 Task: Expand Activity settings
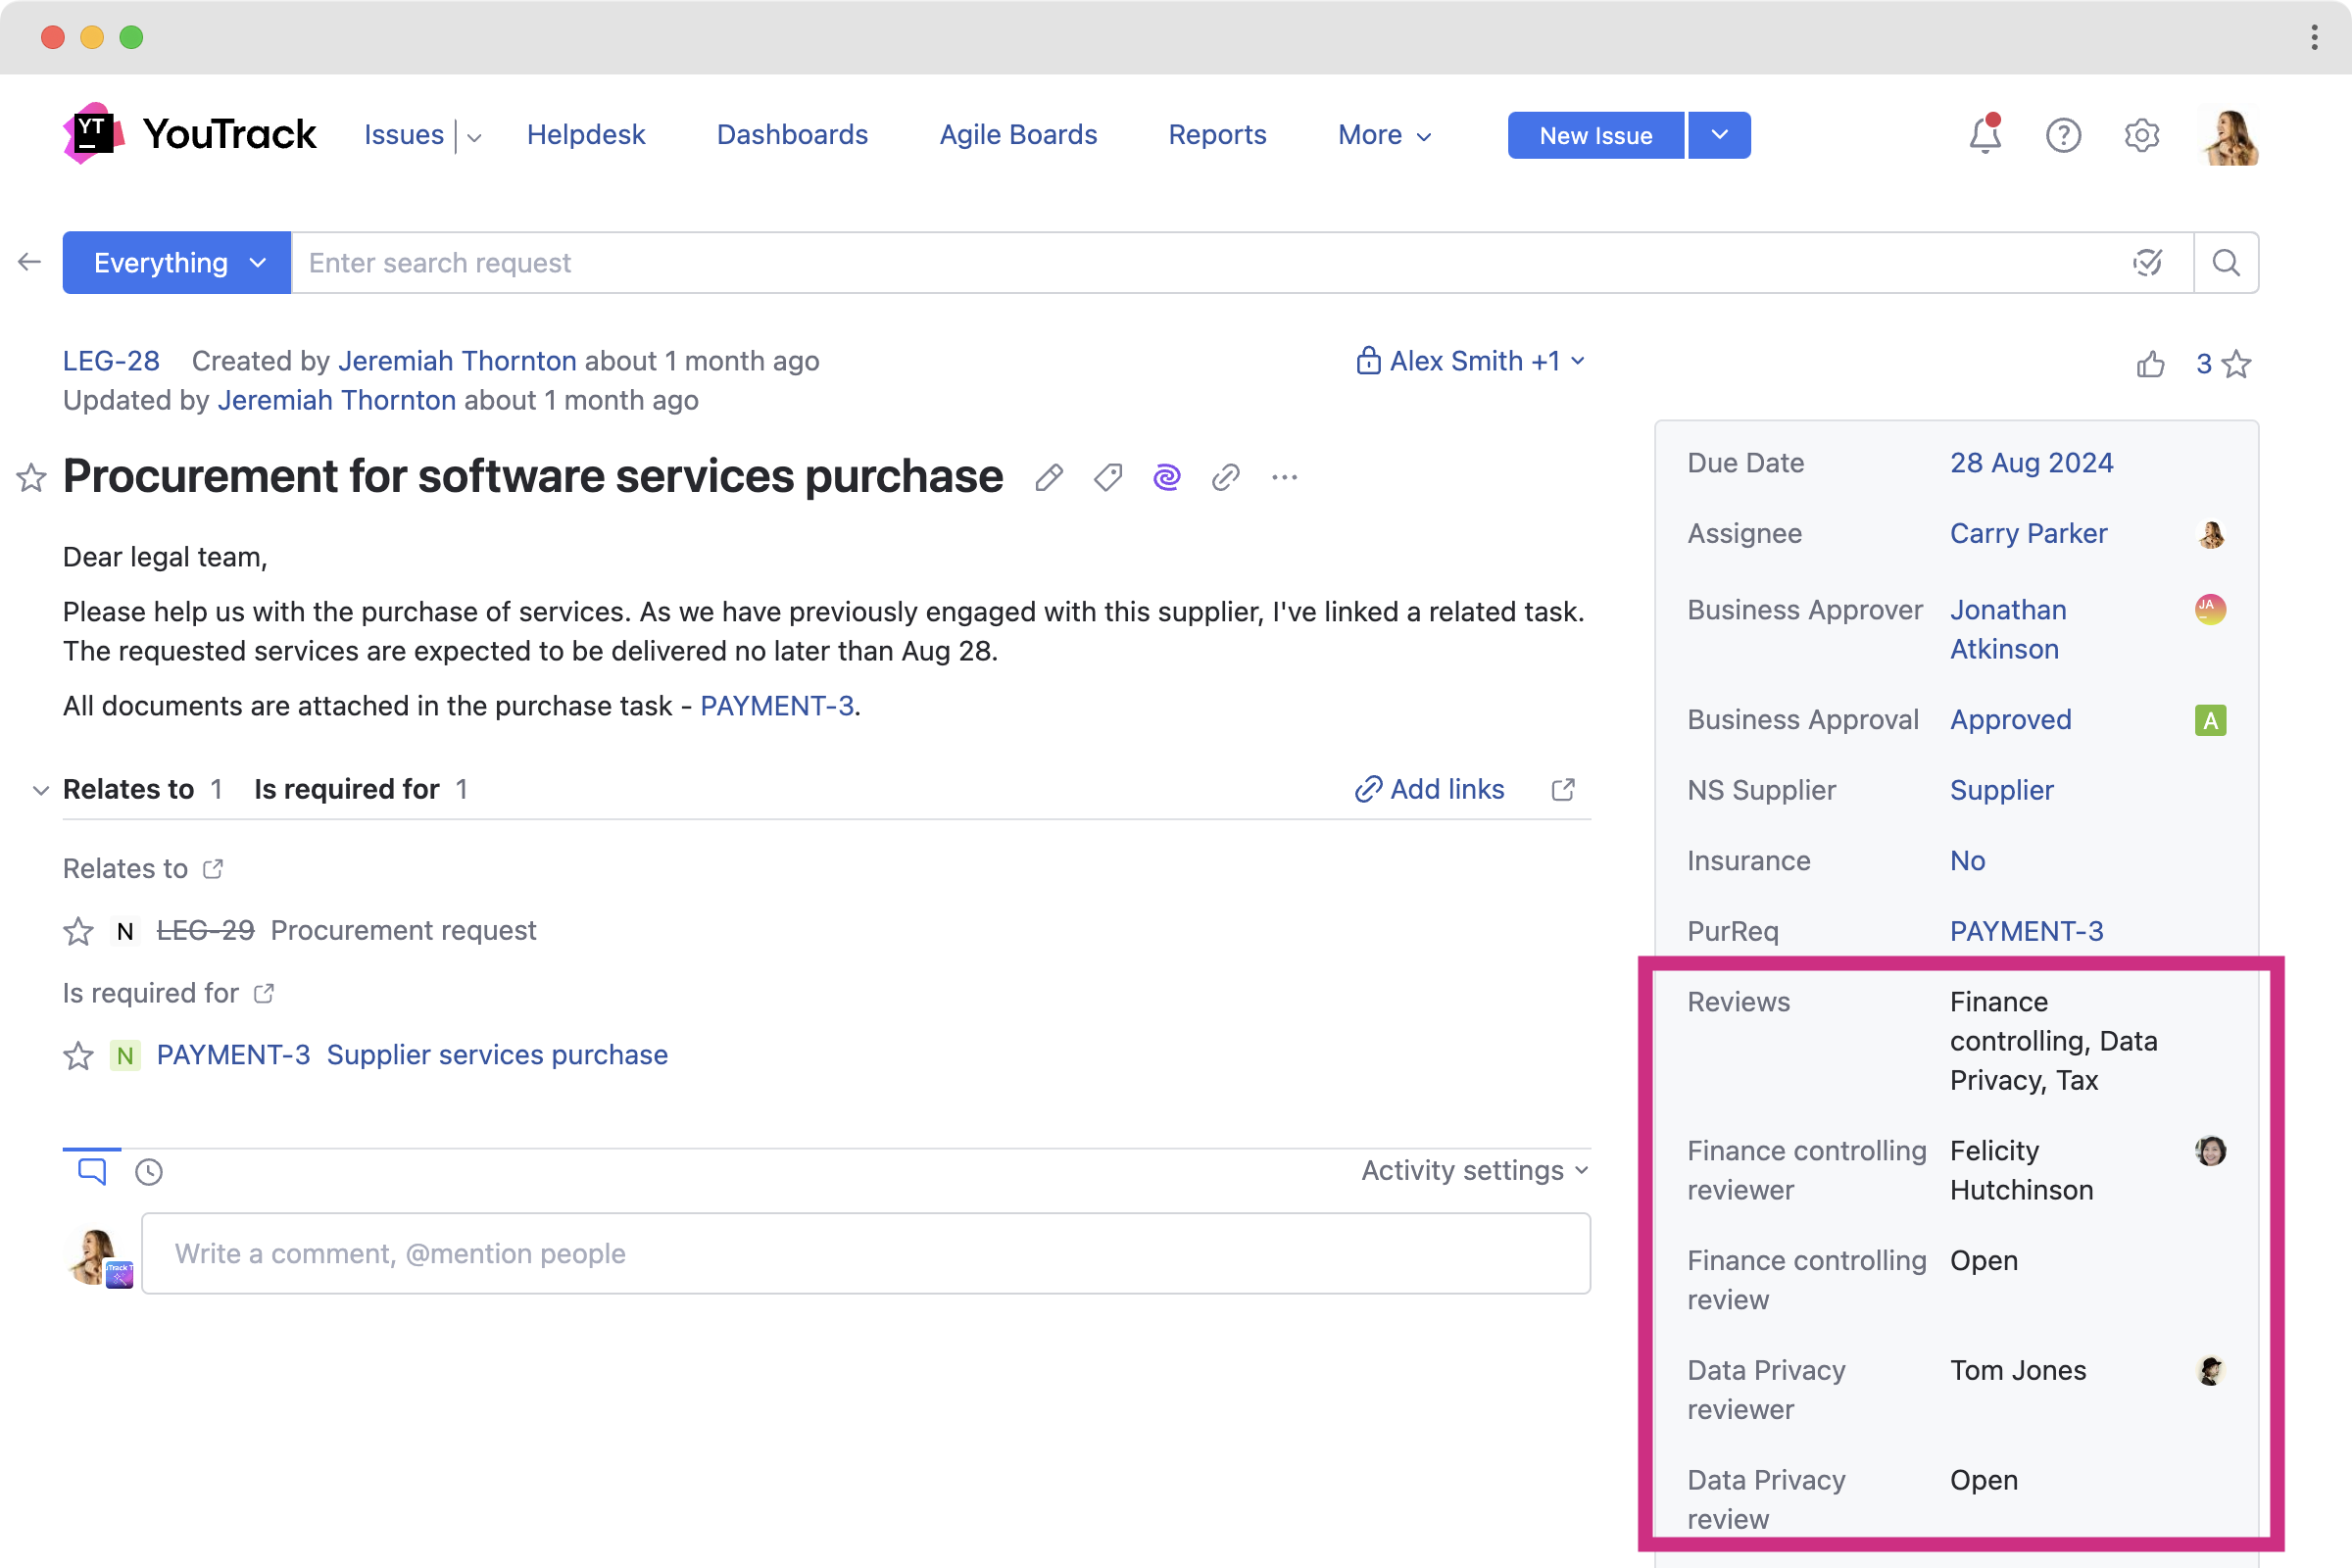click(1475, 1170)
